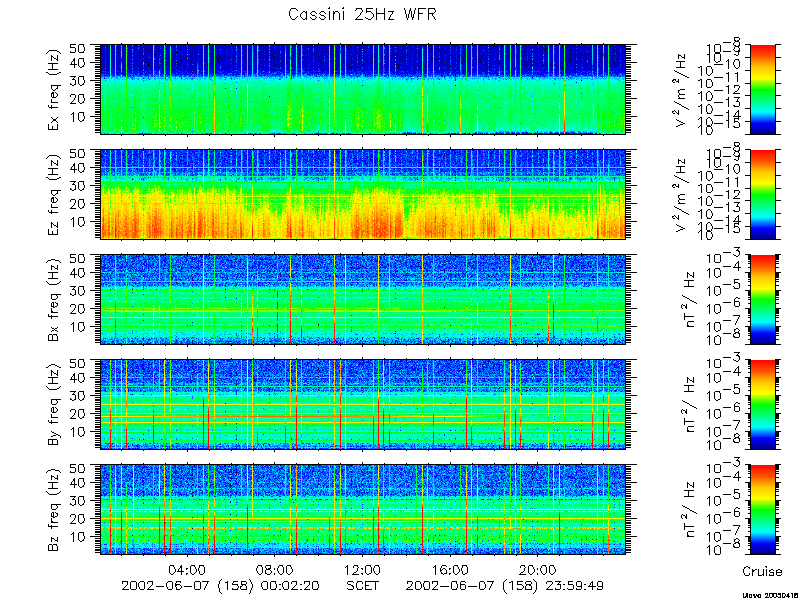The width and height of the screenshot is (800, 600).
Task: Click the Bx color bar nT²/Hz unit label
Action: tap(688, 299)
